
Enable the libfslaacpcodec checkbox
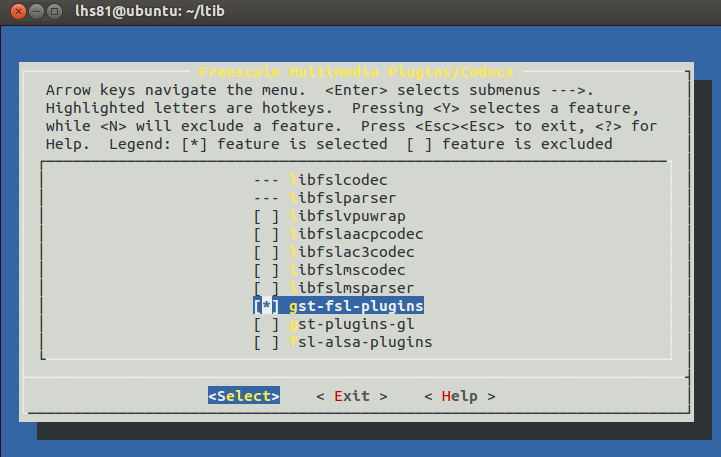pyautogui.click(x=266, y=234)
